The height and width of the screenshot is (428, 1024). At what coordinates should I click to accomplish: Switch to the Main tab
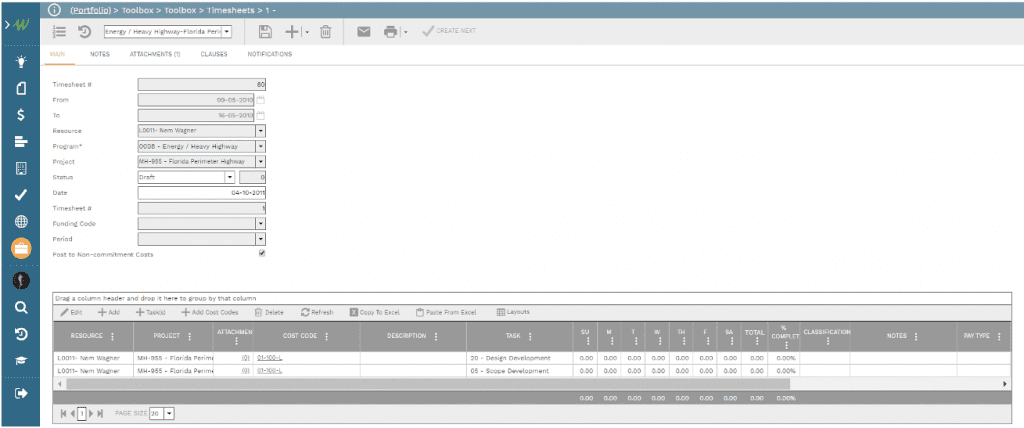click(57, 54)
